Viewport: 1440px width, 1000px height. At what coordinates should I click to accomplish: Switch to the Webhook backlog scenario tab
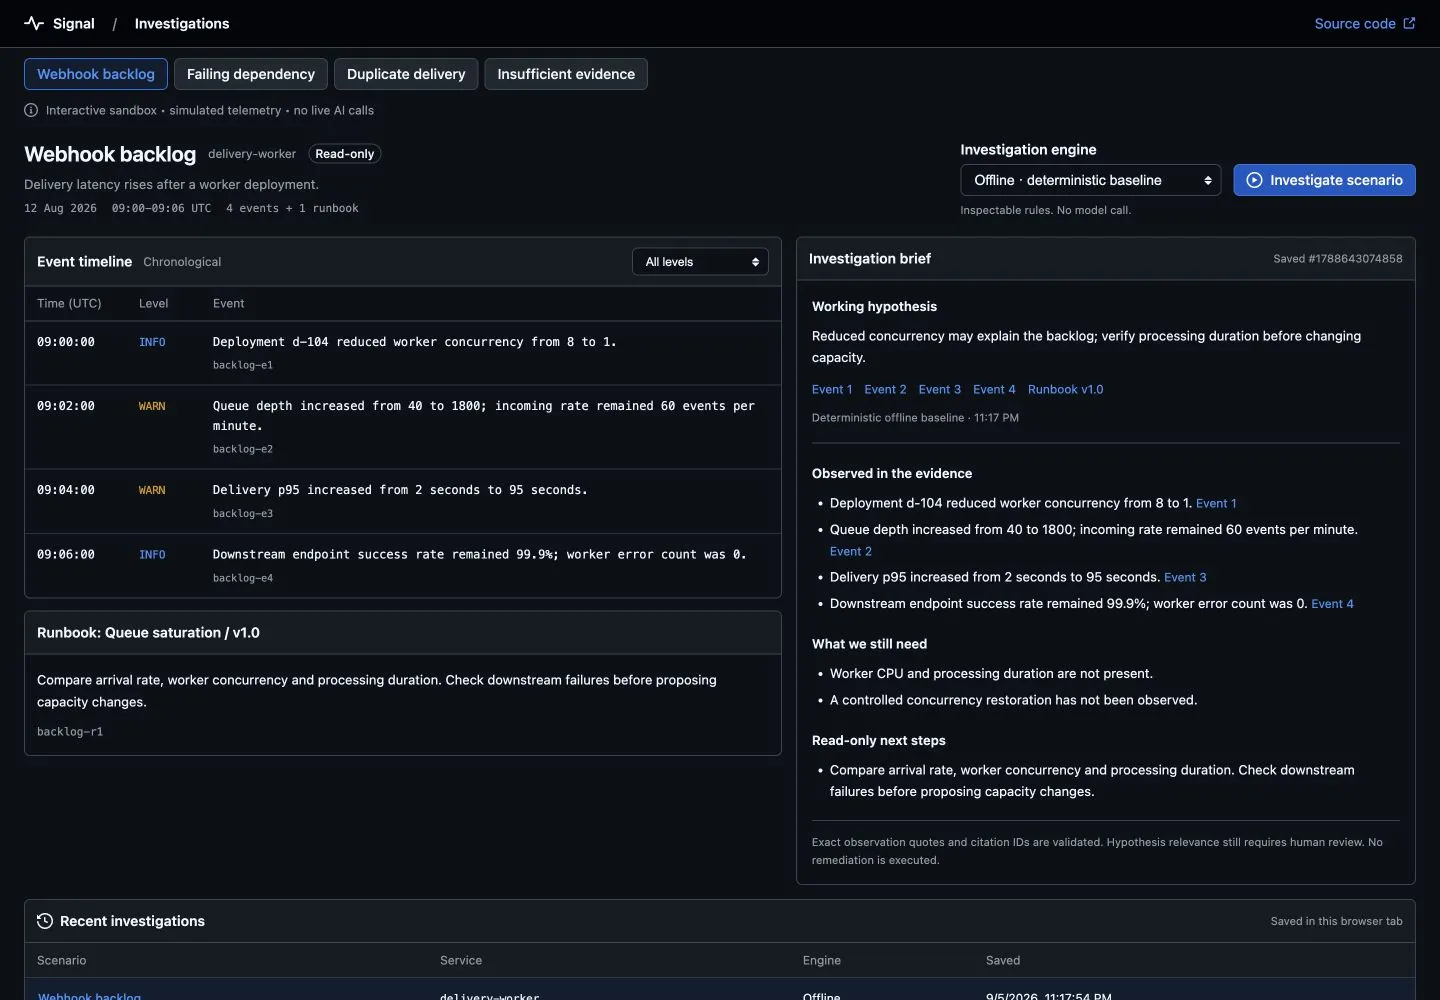[x=96, y=74]
